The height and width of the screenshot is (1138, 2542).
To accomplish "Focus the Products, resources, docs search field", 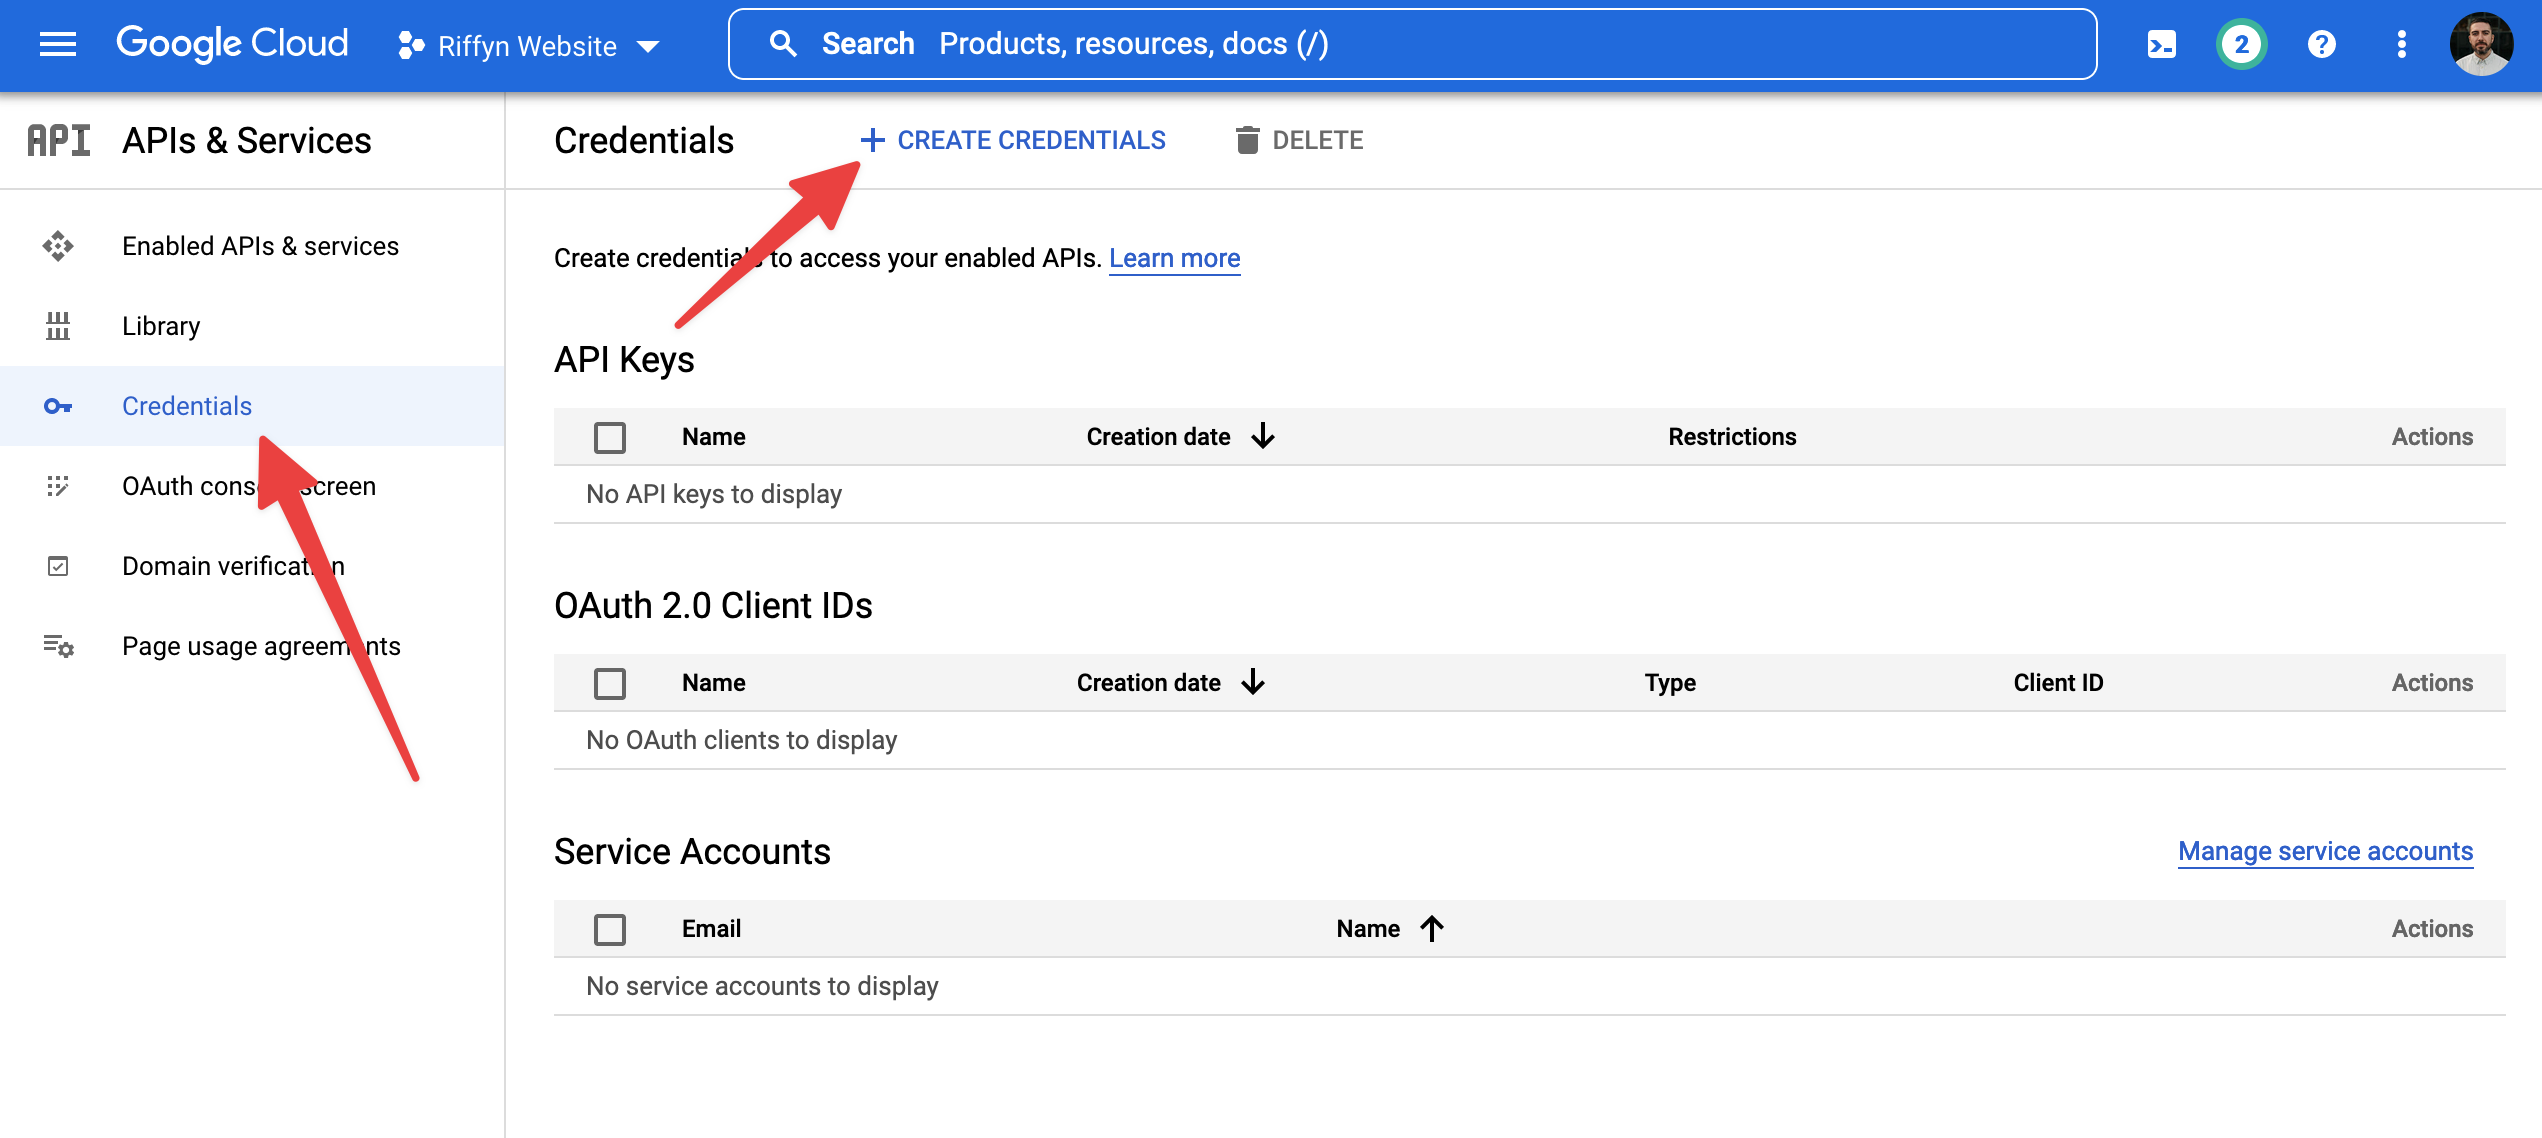I will pyautogui.click(x=1412, y=44).
